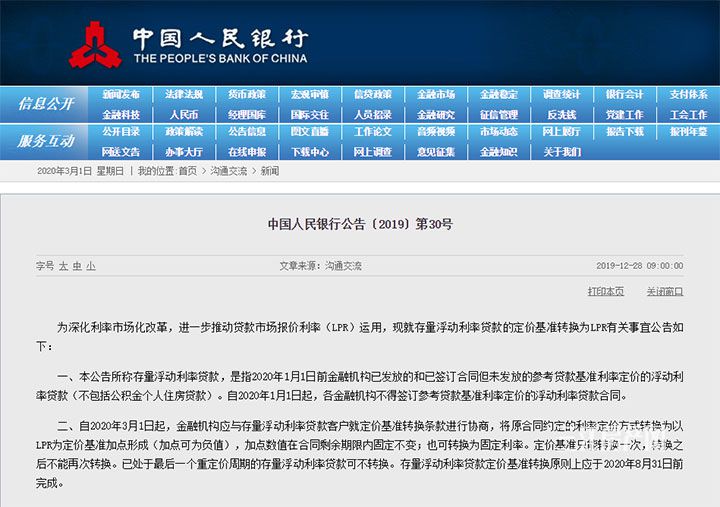The height and width of the screenshot is (507, 720).
Task: Open the 工会工作 menu item
Action: tap(688, 114)
